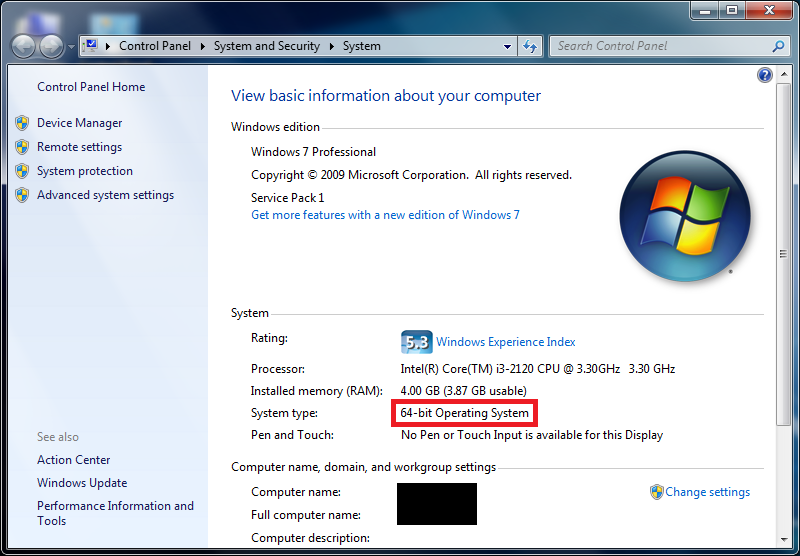Click the vertical scrollbar thumb
The width and height of the screenshot is (800, 556).
pos(783,254)
